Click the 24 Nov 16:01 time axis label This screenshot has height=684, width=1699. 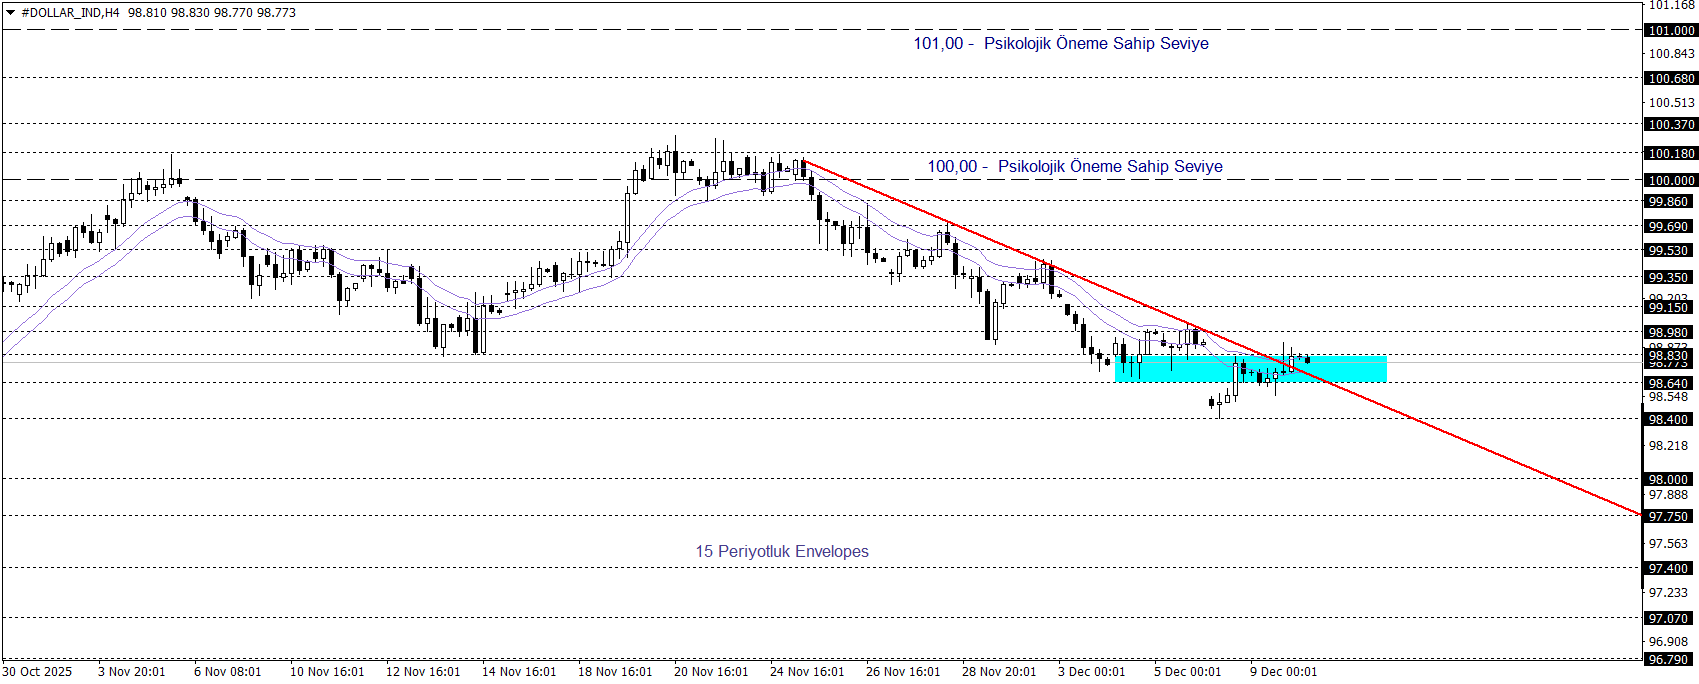pos(807,672)
